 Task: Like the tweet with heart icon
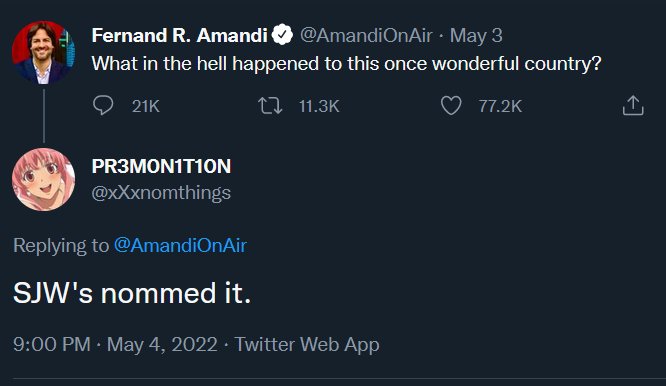click(451, 106)
